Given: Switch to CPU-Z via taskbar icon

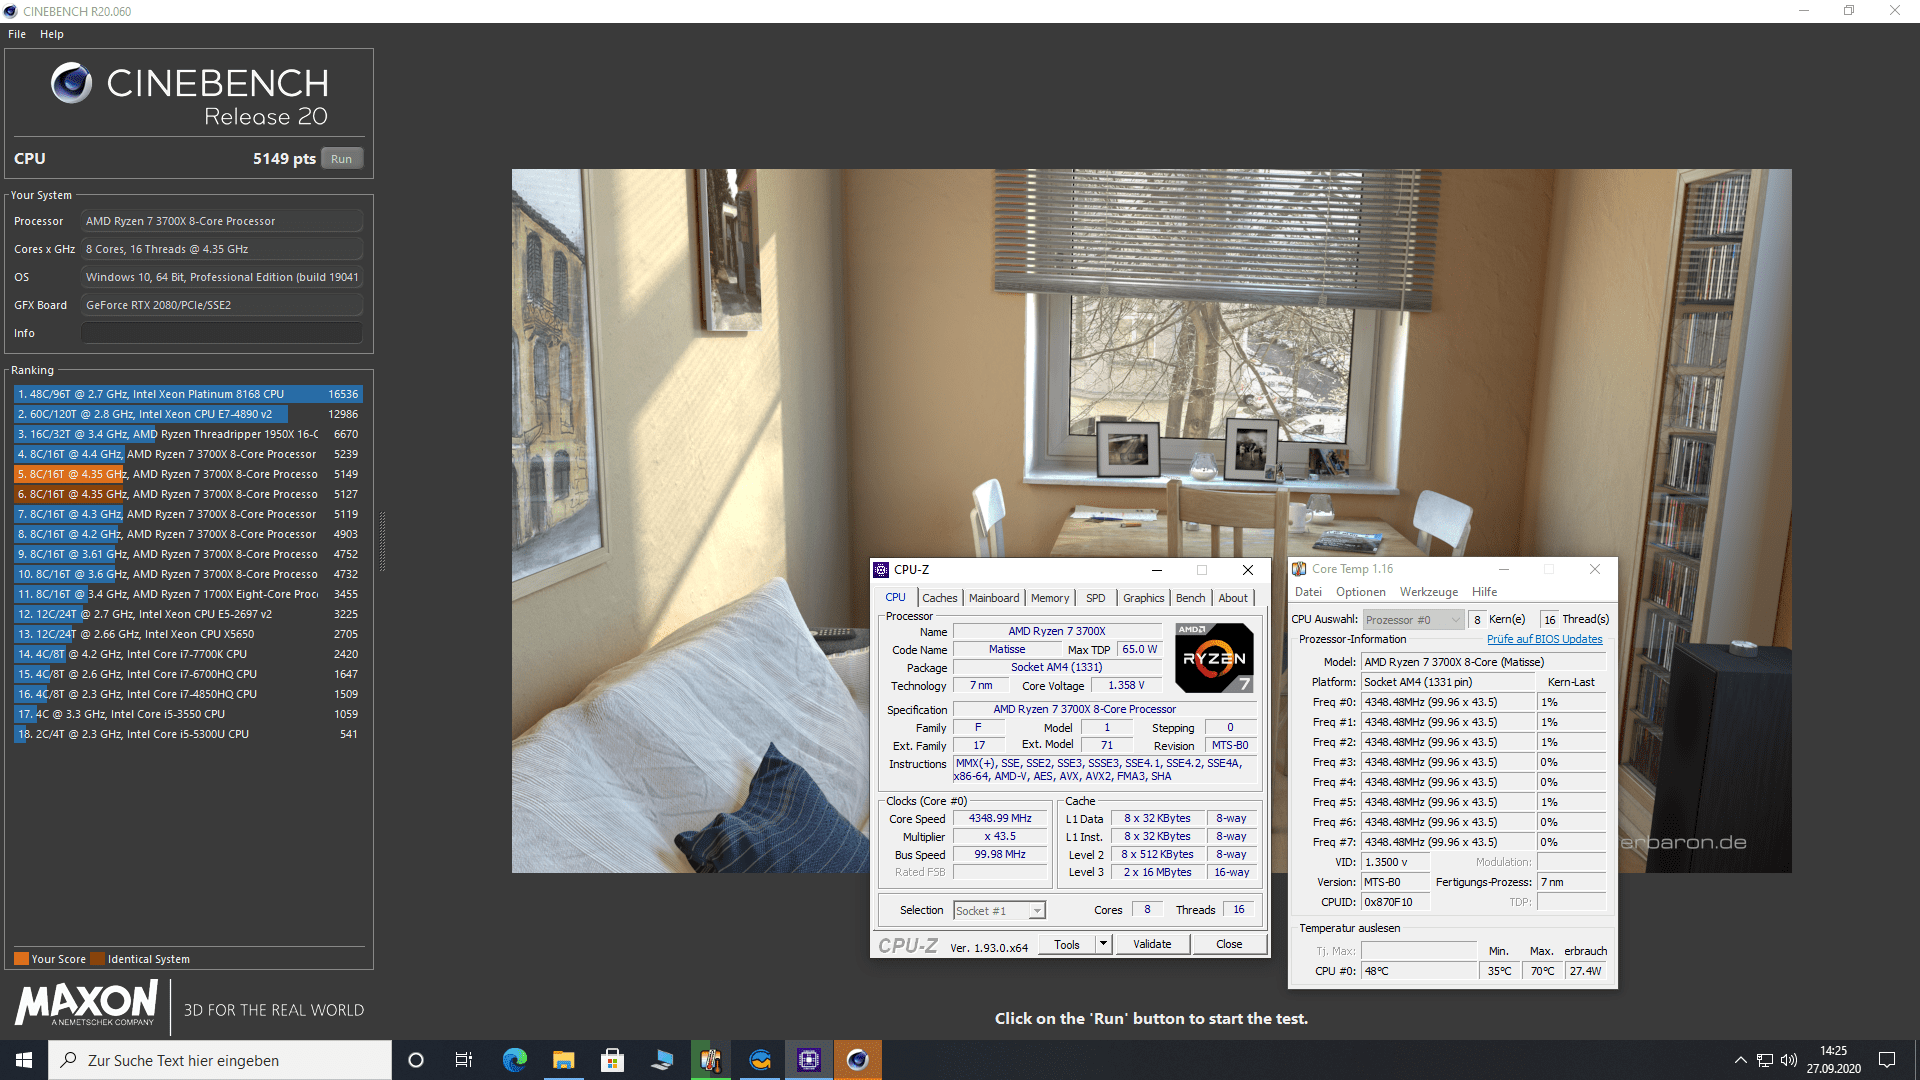Looking at the screenshot, I should [808, 1060].
